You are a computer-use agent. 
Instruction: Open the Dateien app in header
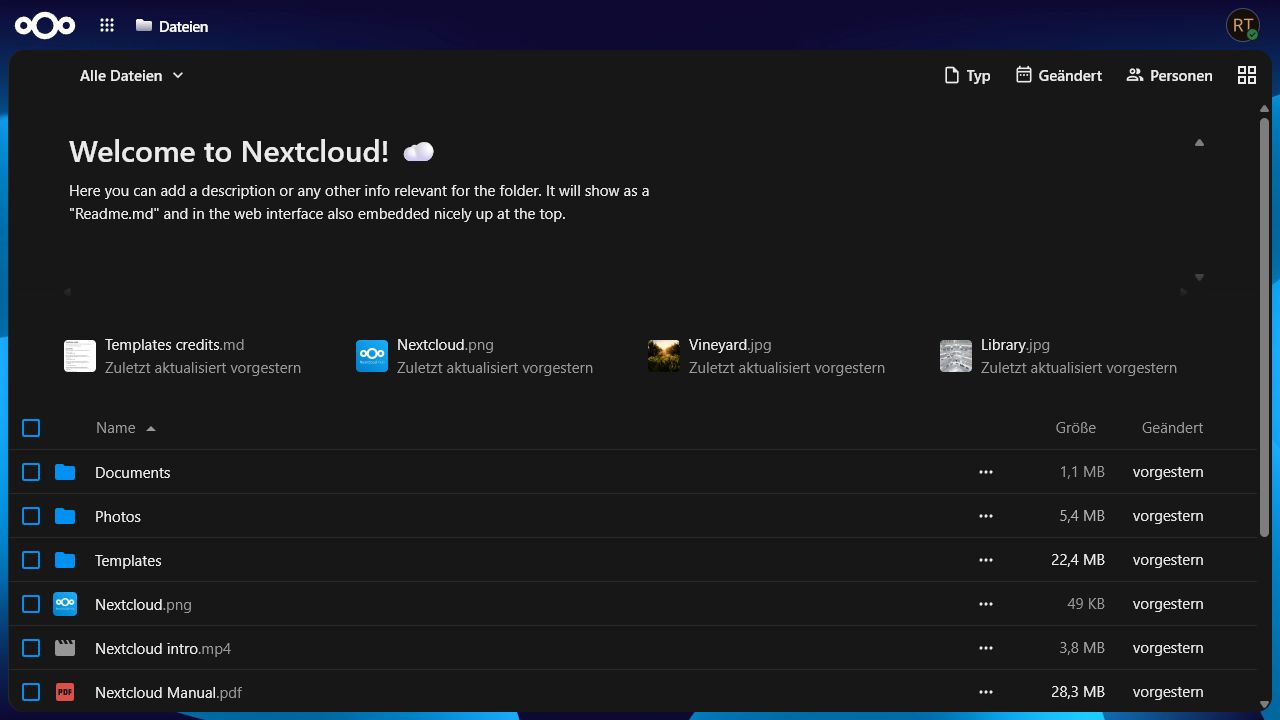[x=172, y=26]
